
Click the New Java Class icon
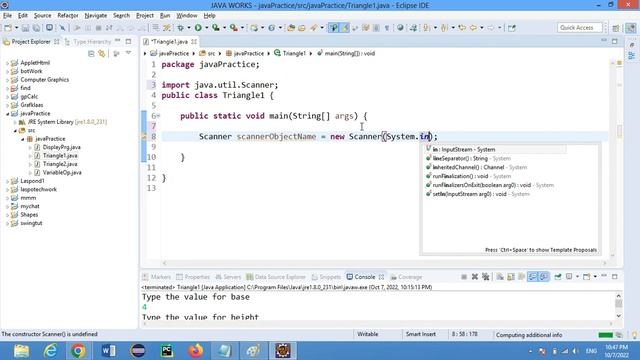click(x=271, y=28)
